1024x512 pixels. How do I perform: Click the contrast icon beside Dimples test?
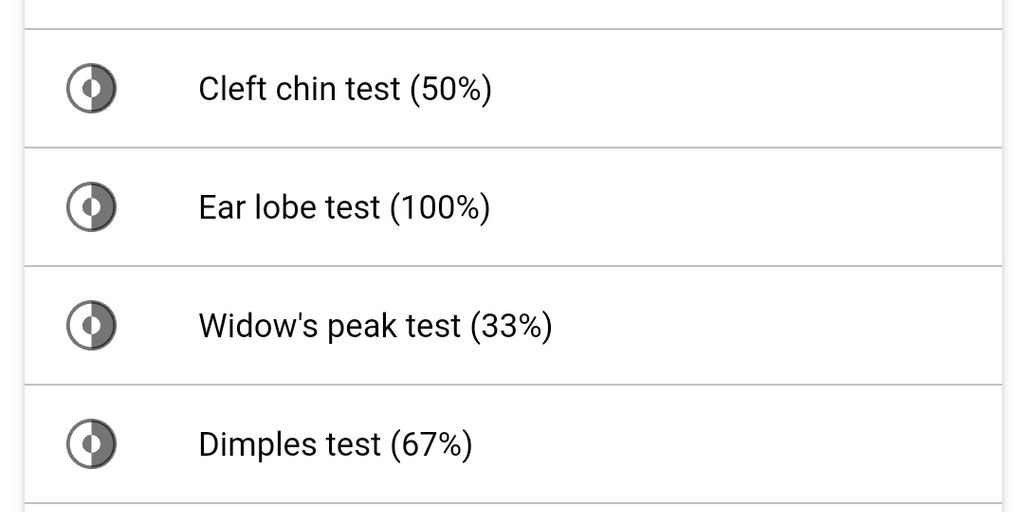(x=91, y=444)
